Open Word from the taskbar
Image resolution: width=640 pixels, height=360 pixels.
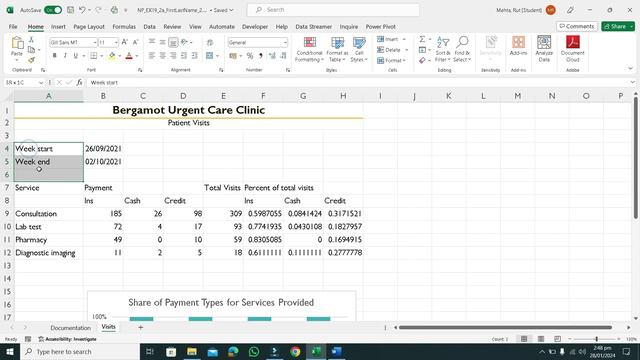coord(337,351)
